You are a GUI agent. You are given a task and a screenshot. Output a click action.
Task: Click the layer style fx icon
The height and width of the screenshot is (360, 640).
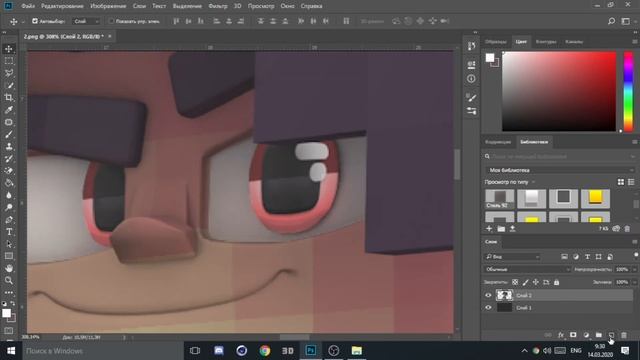click(x=561, y=335)
